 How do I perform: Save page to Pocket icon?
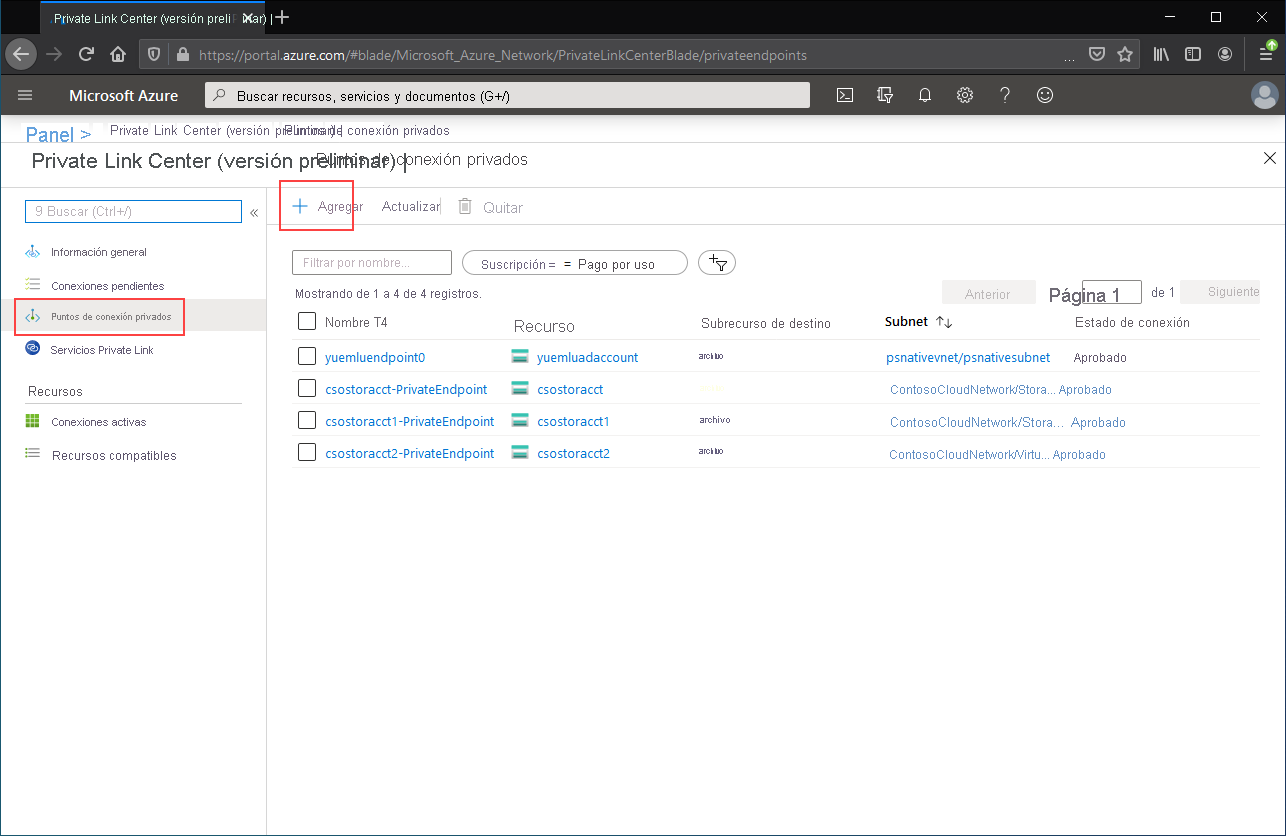point(1097,54)
